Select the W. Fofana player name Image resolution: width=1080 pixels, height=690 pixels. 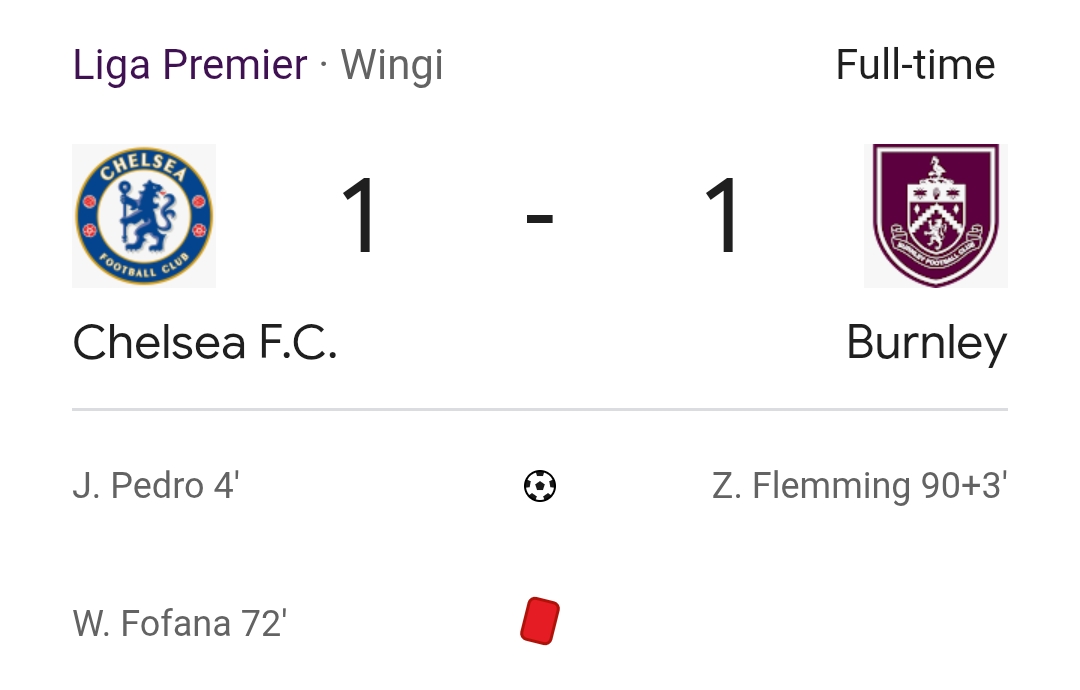point(152,623)
